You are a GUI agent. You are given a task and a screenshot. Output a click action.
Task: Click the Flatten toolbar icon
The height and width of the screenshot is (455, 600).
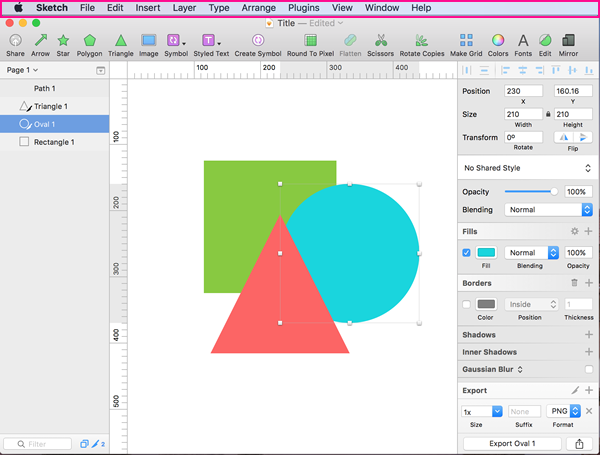[x=350, y=41]
